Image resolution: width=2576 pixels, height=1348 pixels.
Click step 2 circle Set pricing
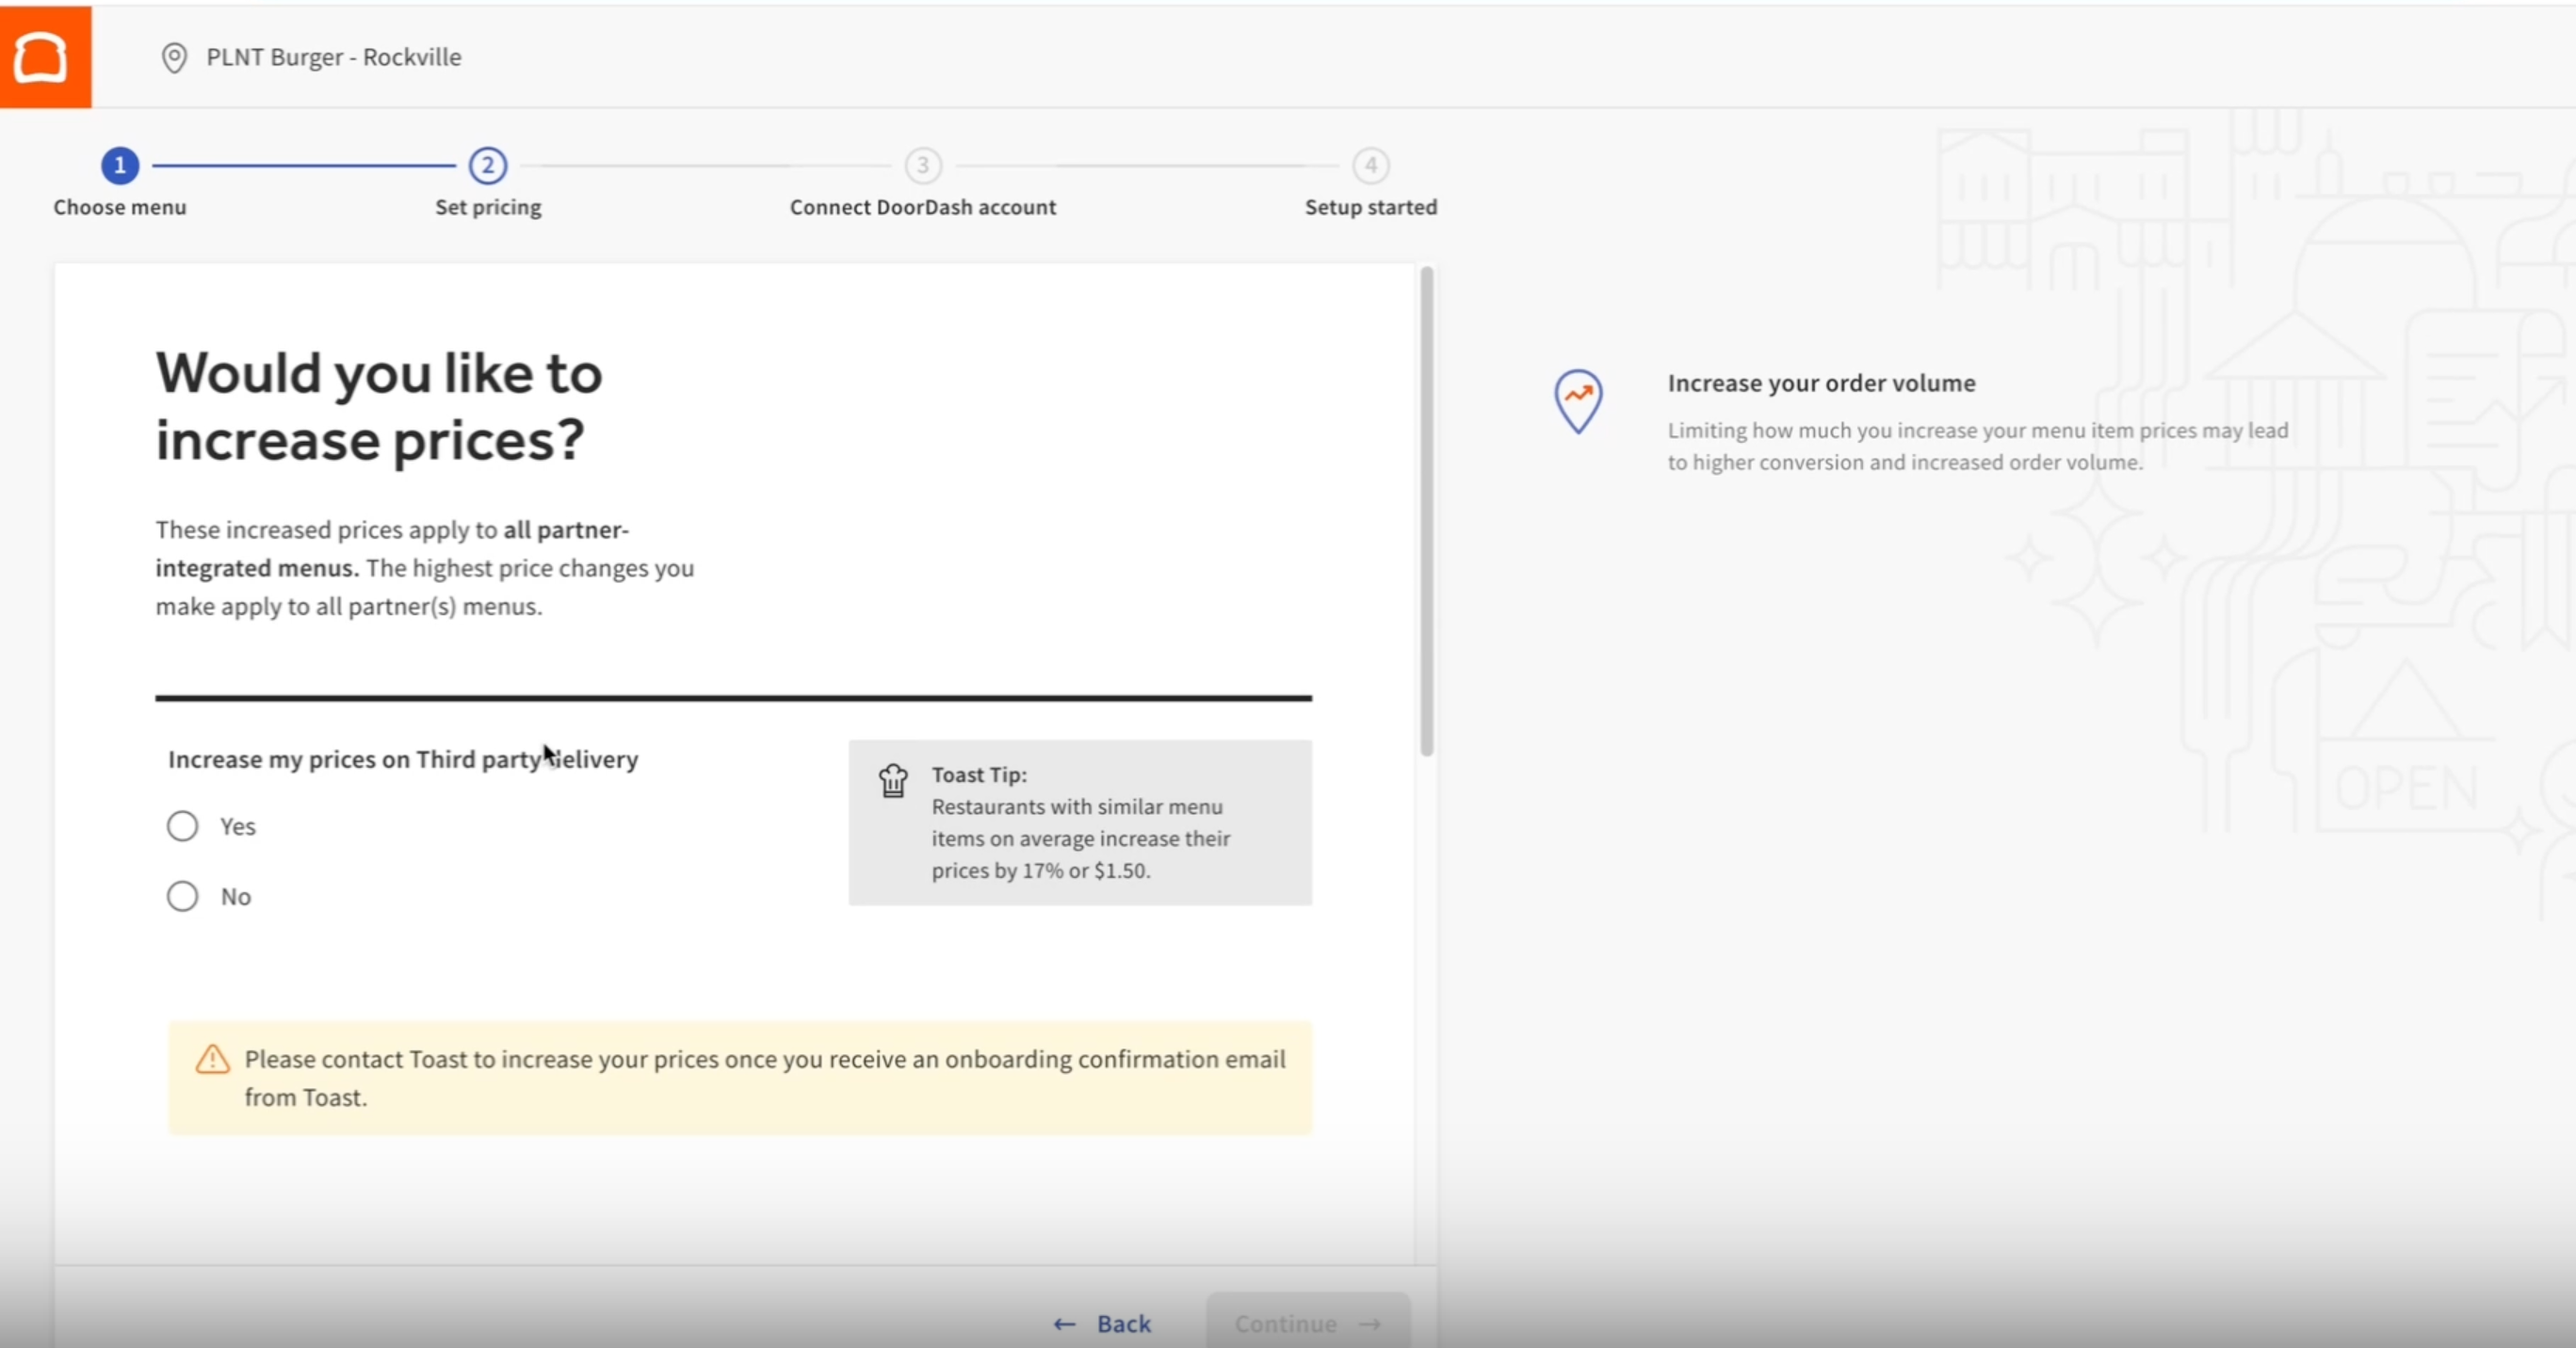[x=488, y=166]
